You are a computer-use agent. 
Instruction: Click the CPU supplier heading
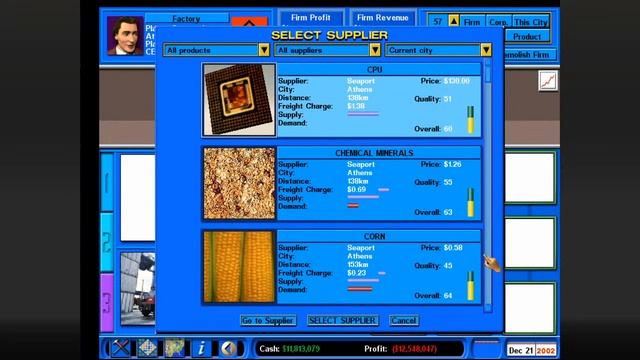(x=374, y=70)
